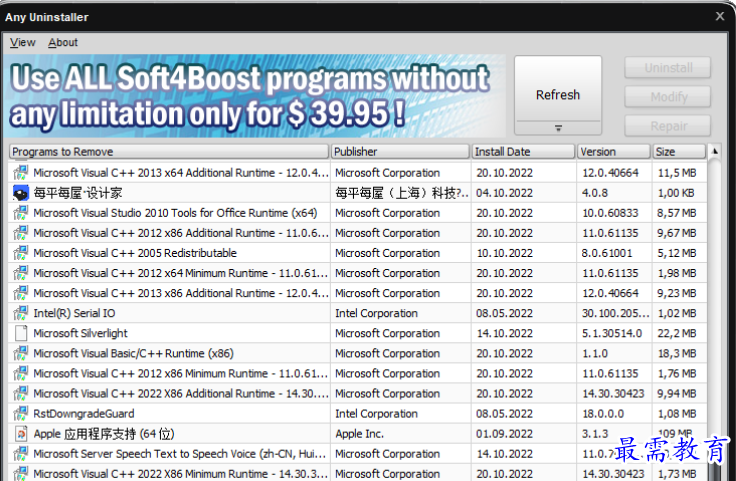The width and height of the screenshot is (736, 481).
Task: Click the Apple 应用程序支持 (64 位) icon
Action: [x=21, y=434]
